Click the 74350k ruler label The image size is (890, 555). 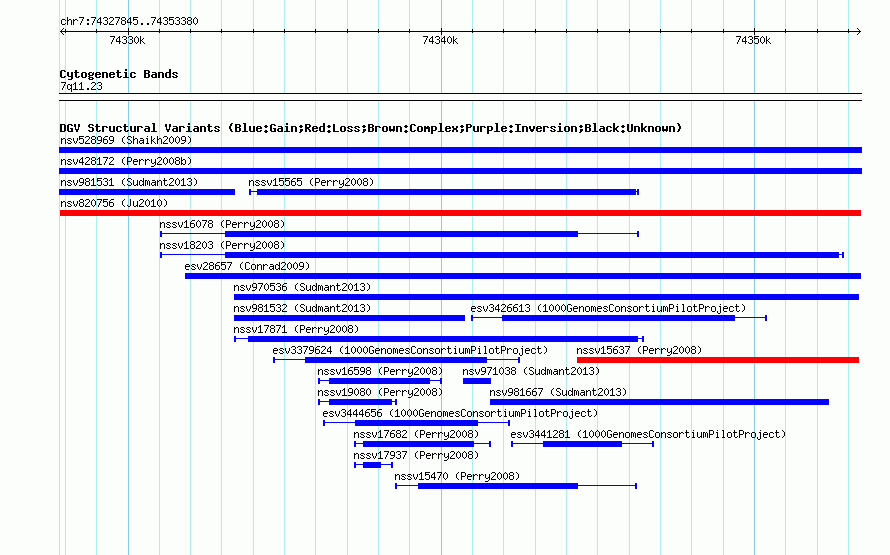pyautogui.click(x=753, y=40)
